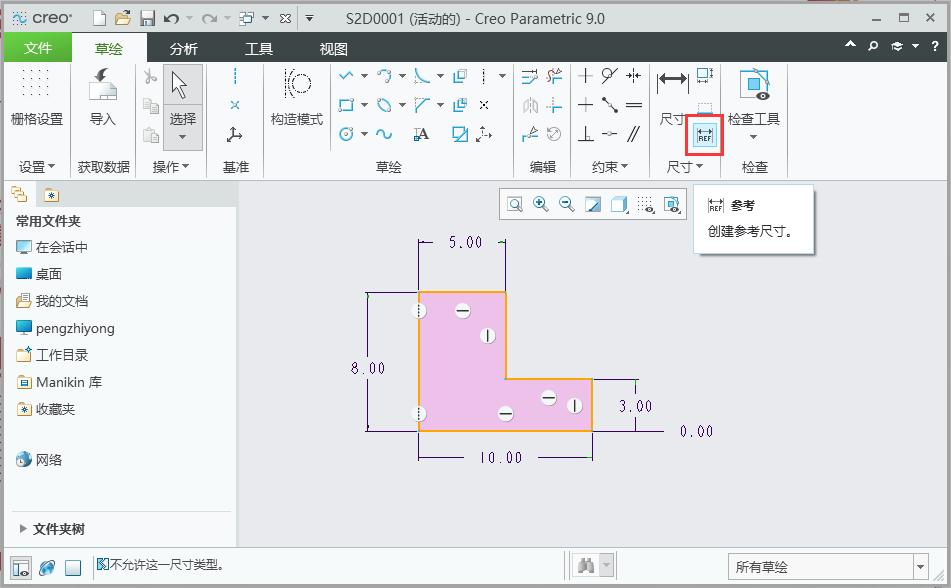Image resolution: width=951 pixels, height=588 pixels.
Task: Save the sketch via quick access bar
Action: (147, 17)
